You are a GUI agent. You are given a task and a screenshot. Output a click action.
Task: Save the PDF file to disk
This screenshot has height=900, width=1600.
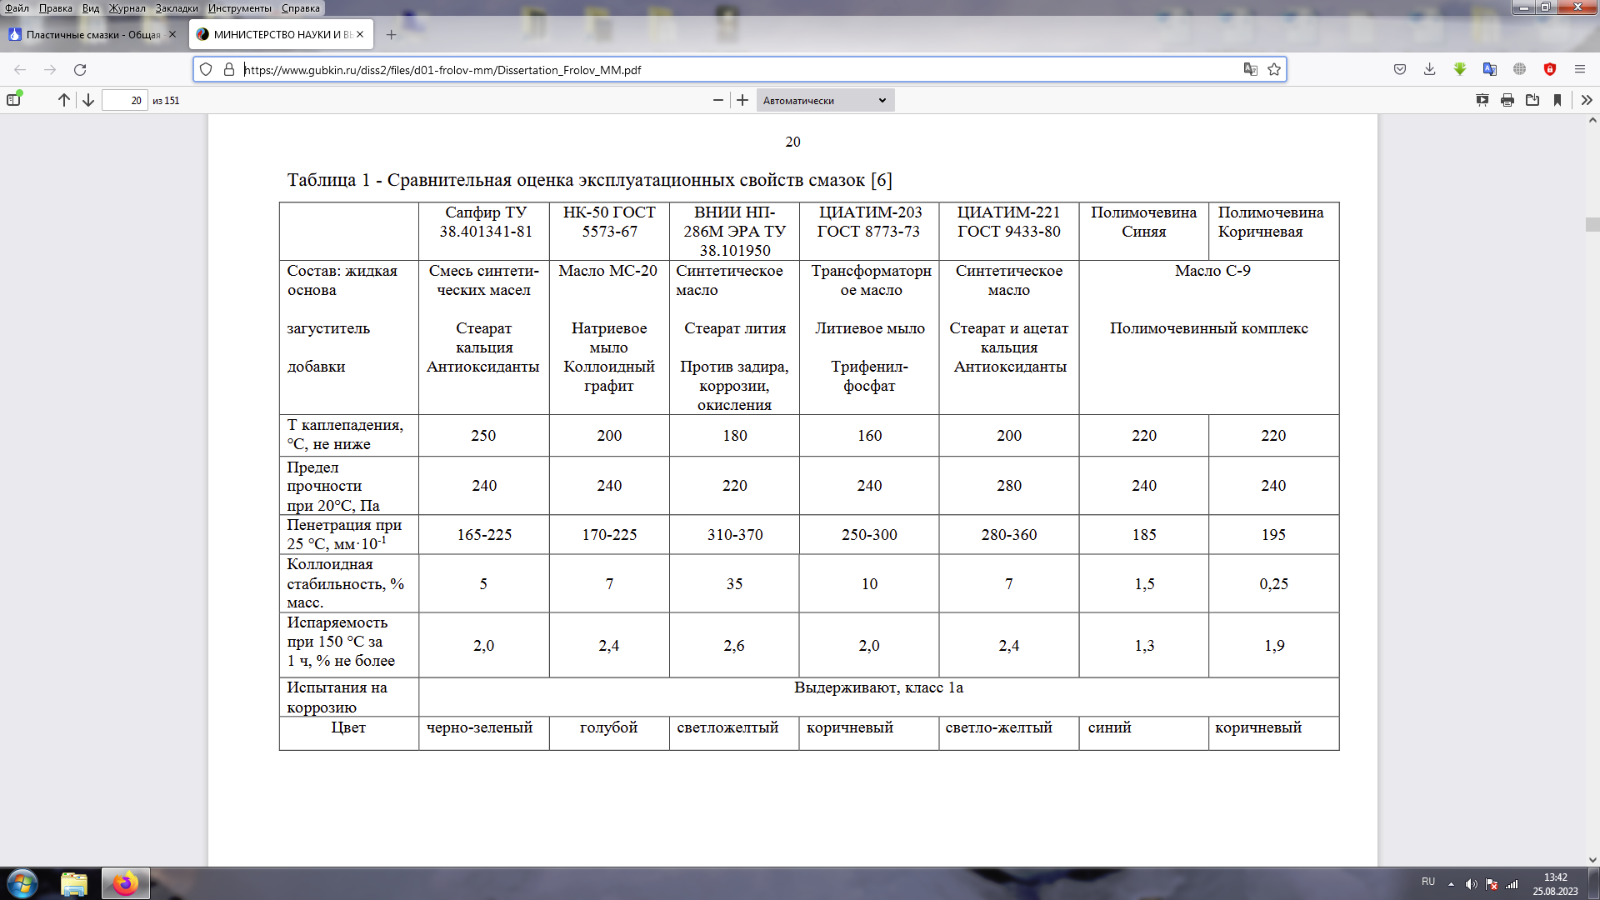[x=1532, y=100]
